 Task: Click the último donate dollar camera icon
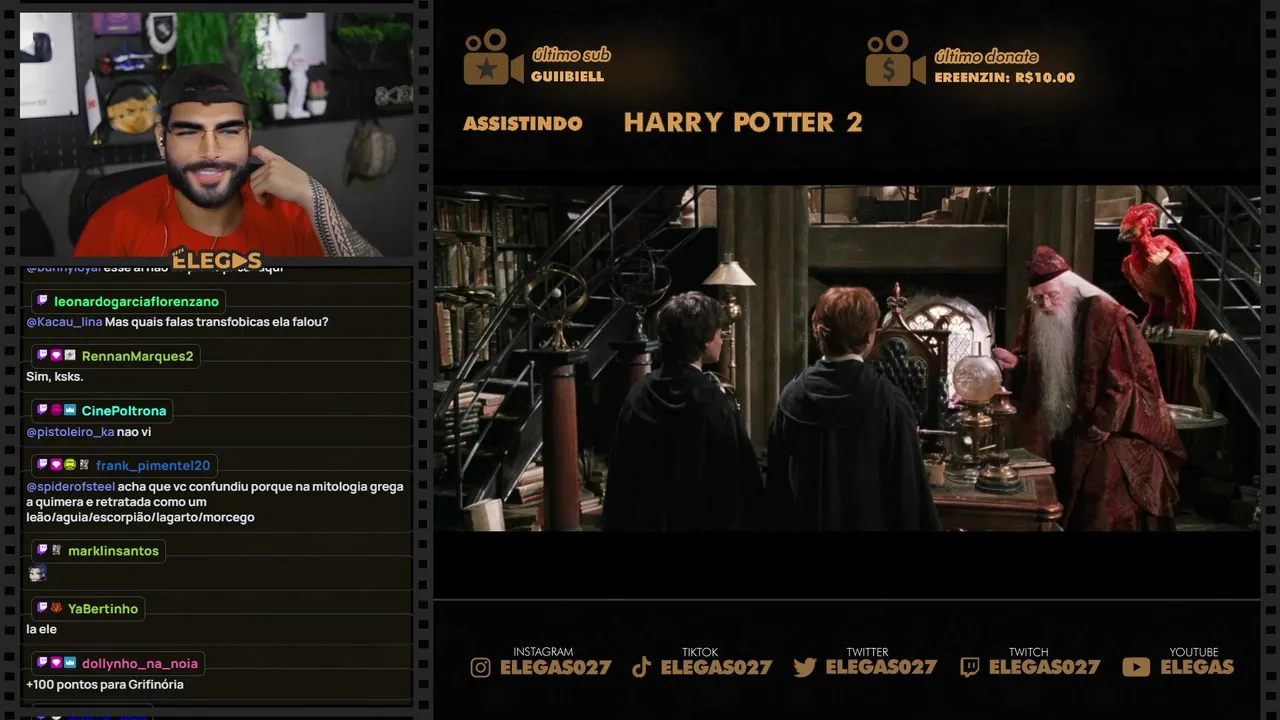coord(895,58)
